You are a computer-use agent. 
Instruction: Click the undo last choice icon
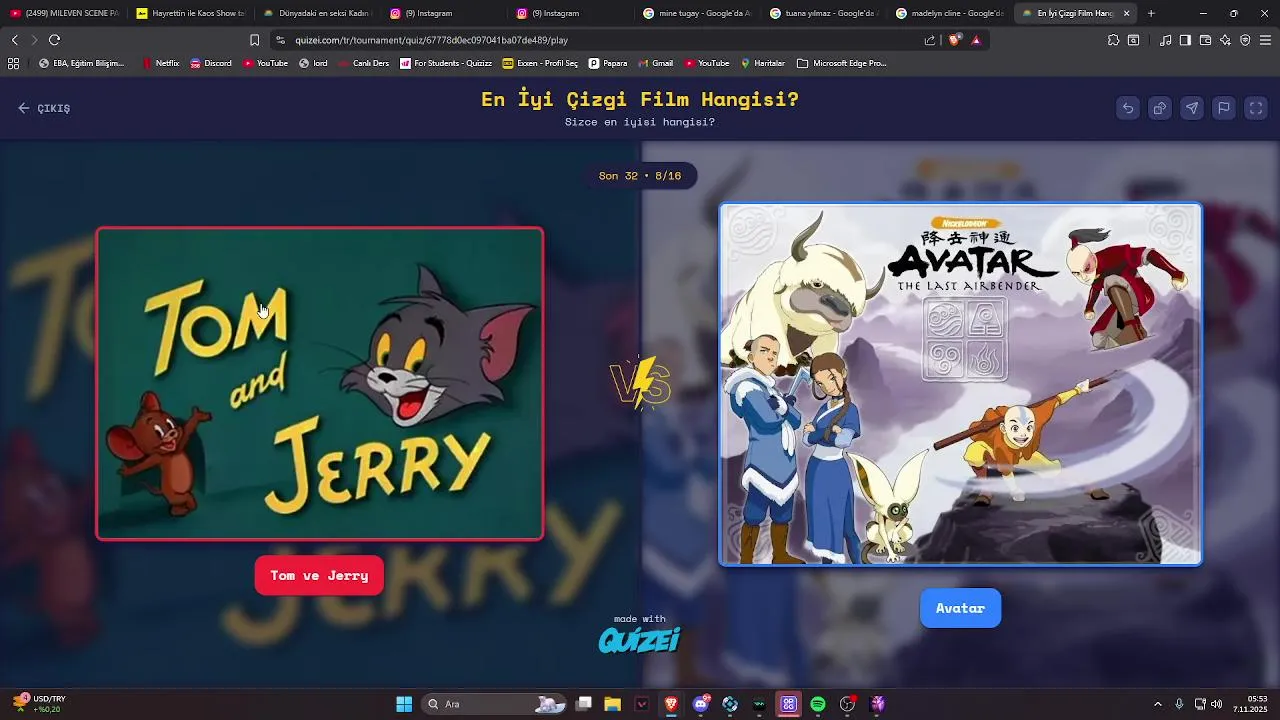tap(1128, 108)
